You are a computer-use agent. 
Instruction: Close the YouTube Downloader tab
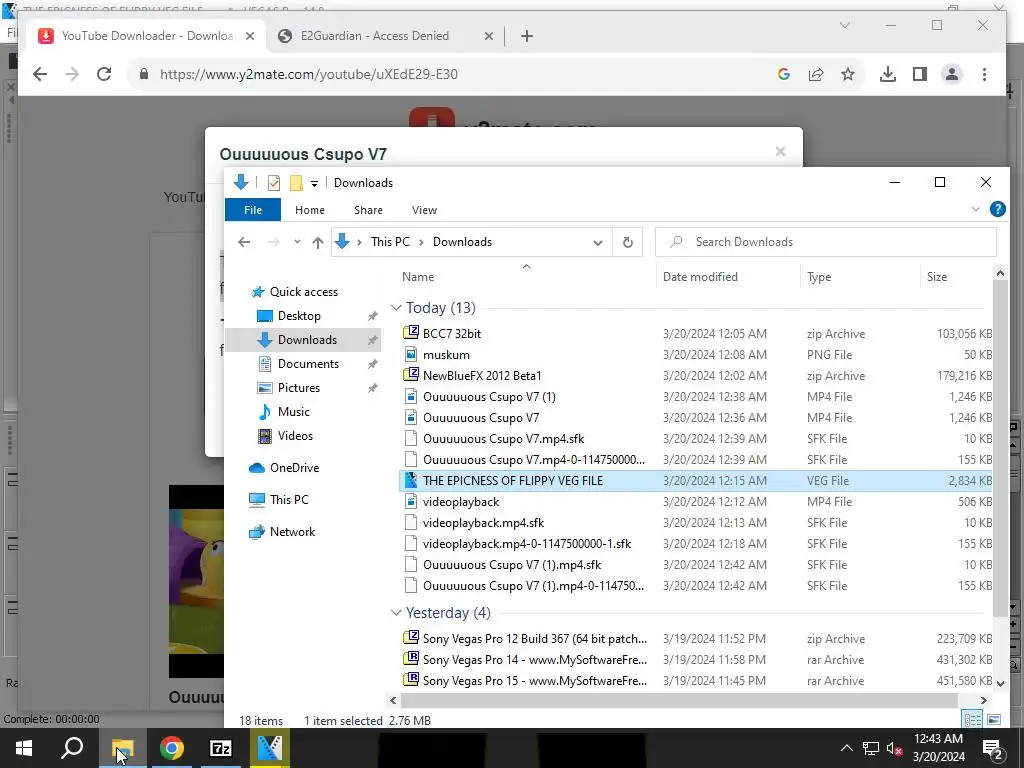[249, 36]
